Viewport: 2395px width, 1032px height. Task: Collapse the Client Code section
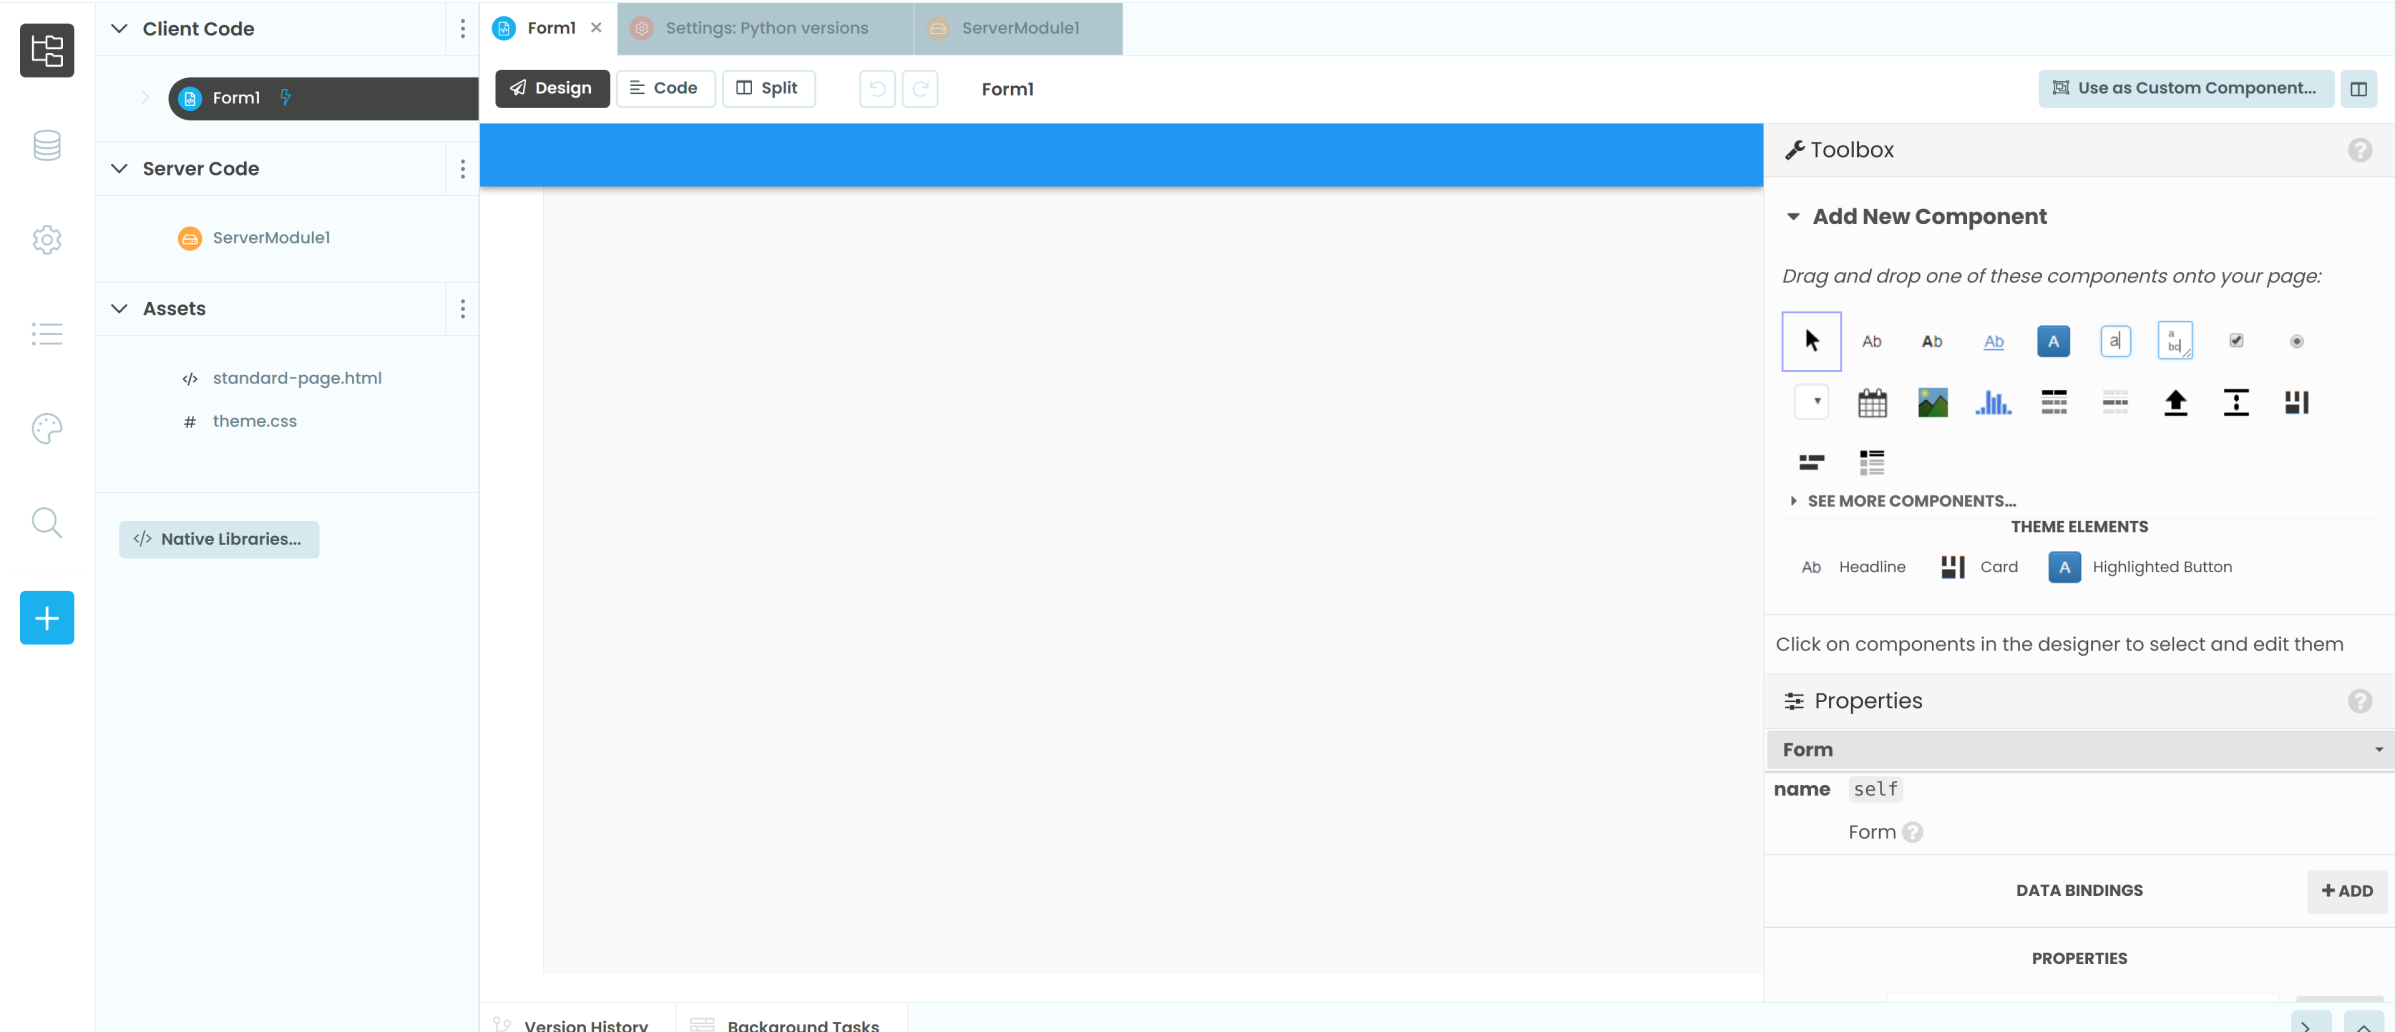click(x=118, y=29)
